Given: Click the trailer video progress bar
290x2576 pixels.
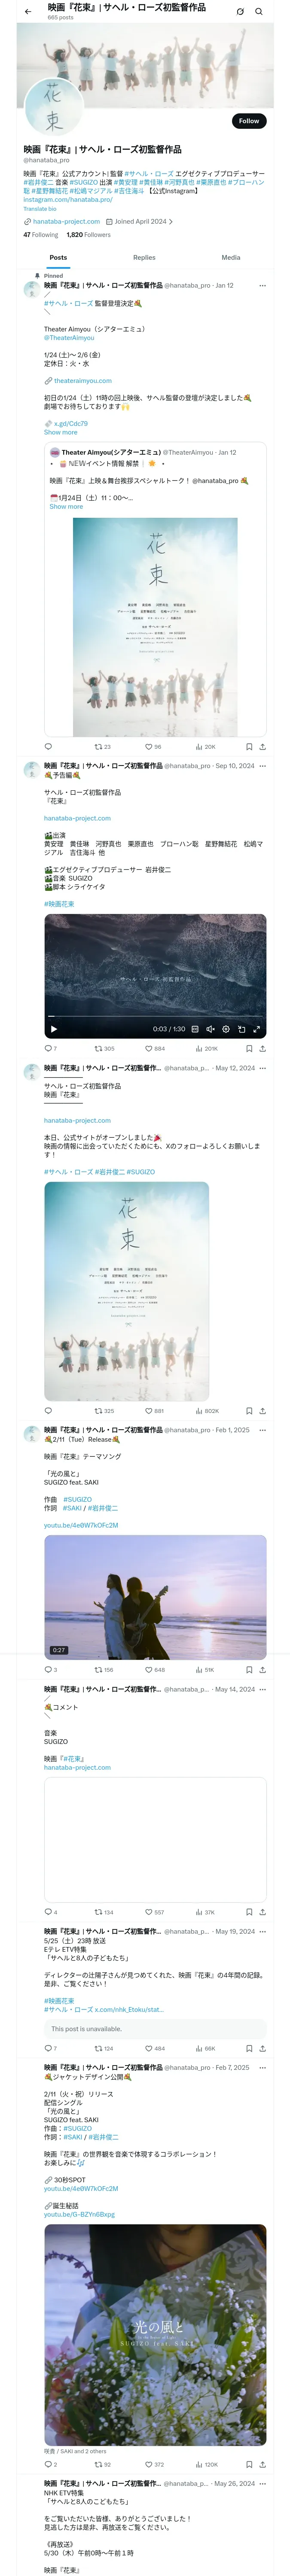Looking at the screenshot, I should pyautogui.click(x=155, y=1017).
